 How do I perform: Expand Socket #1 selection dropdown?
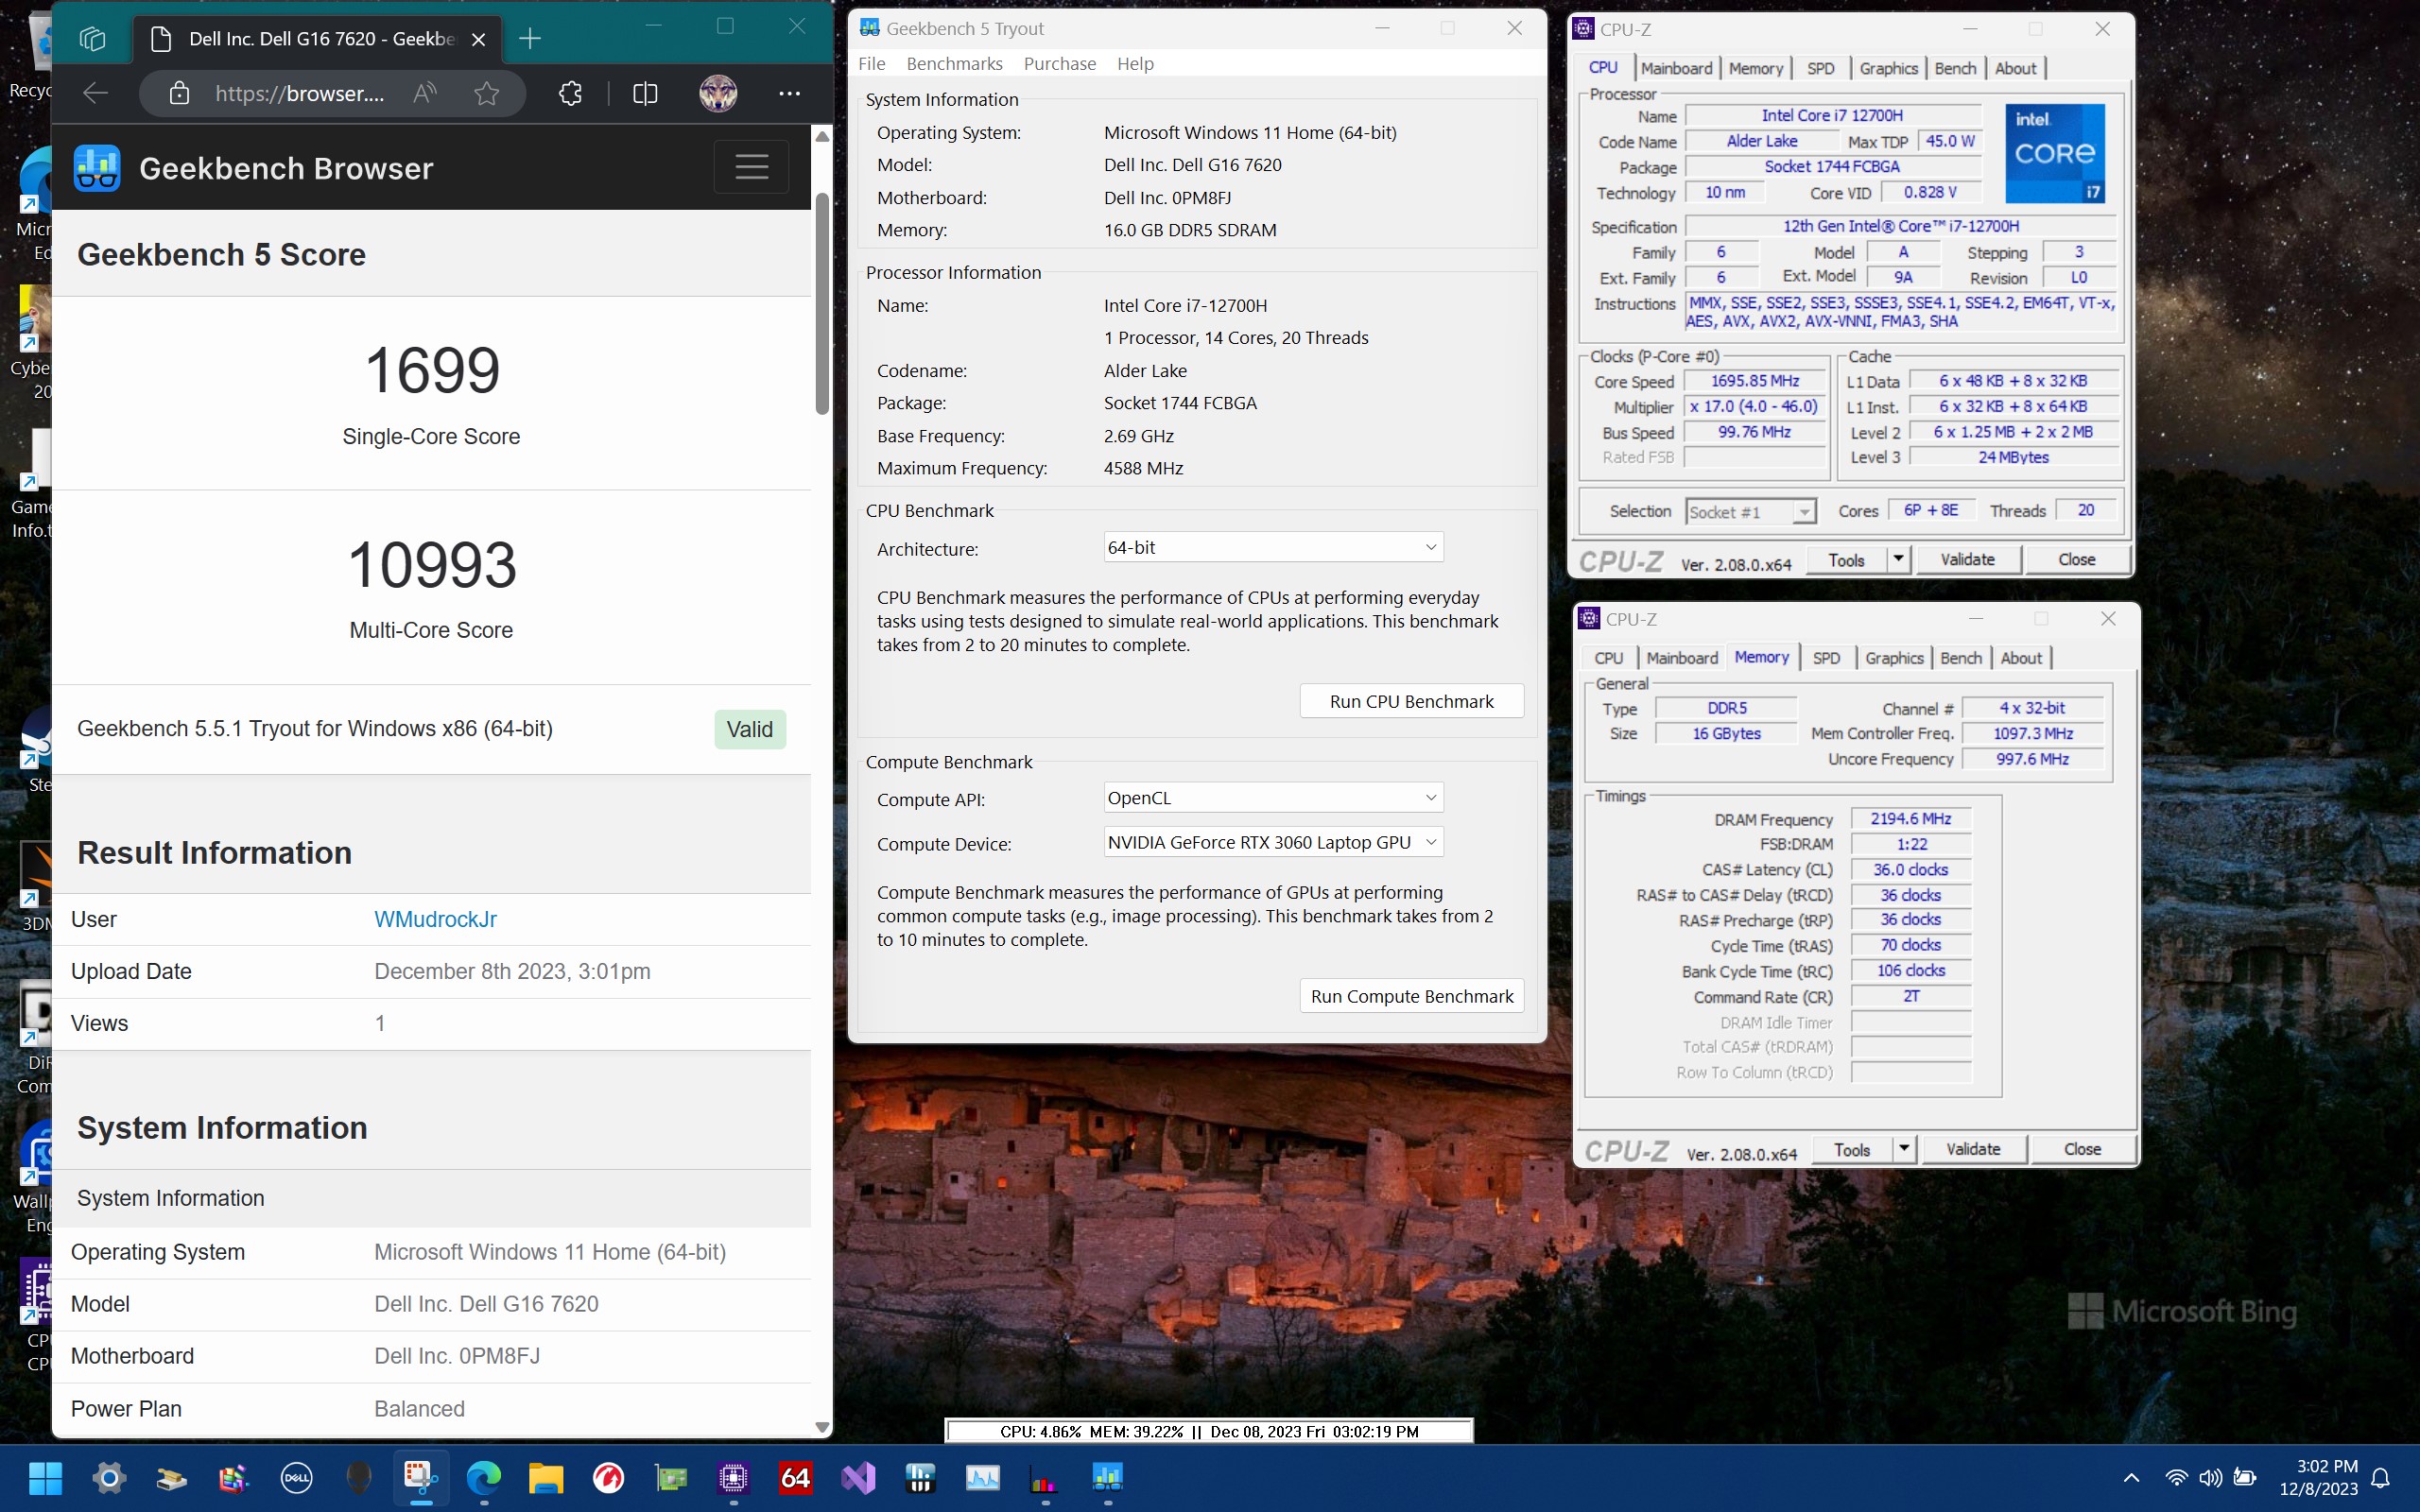[1750, 511]
